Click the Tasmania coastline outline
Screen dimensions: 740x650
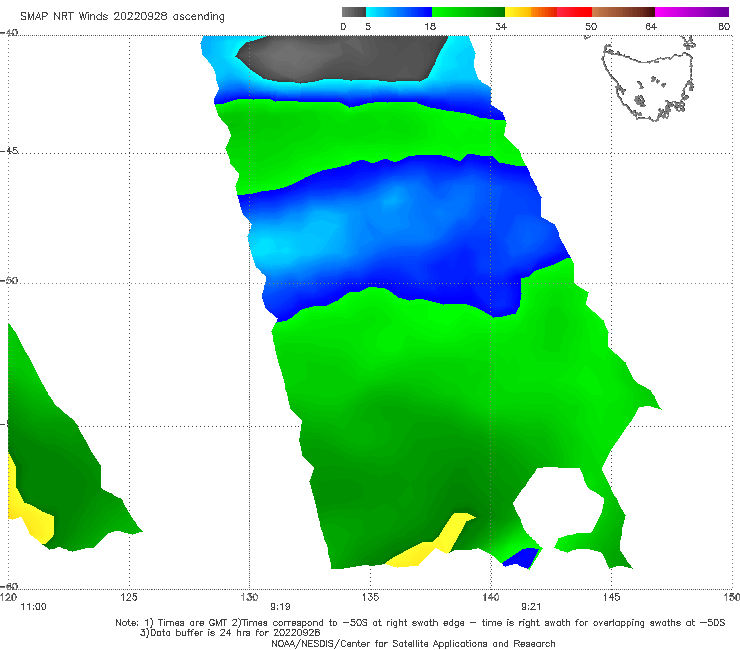pos(648,80)
